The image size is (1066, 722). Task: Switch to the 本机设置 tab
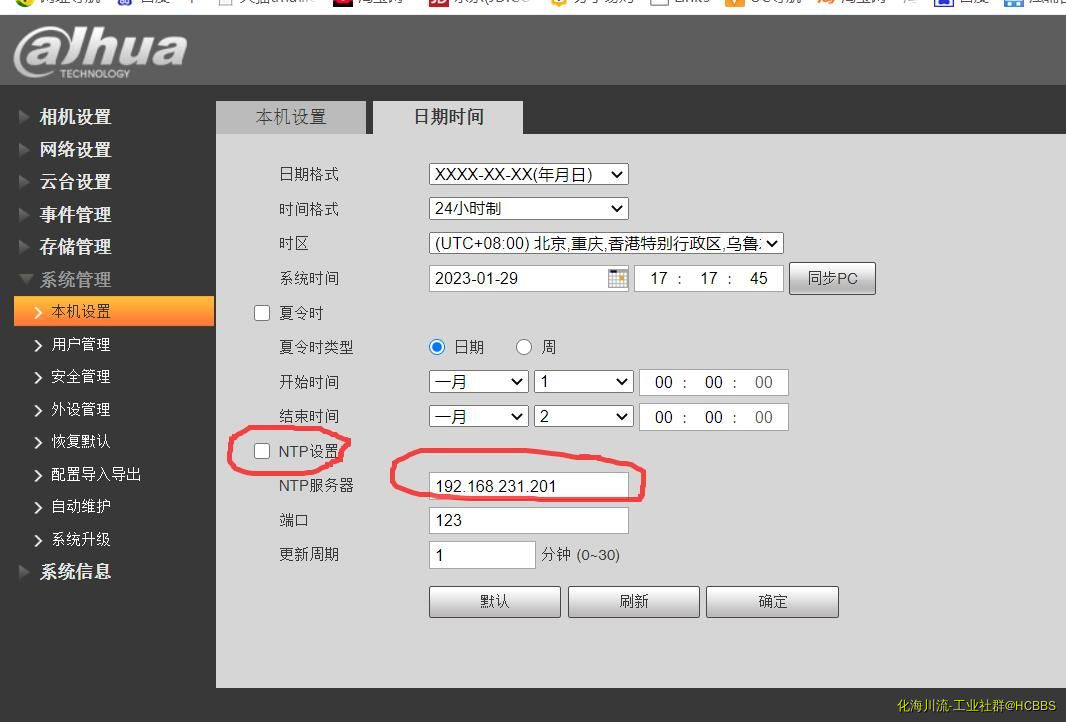pyautogui.click(x=291, y=117)
